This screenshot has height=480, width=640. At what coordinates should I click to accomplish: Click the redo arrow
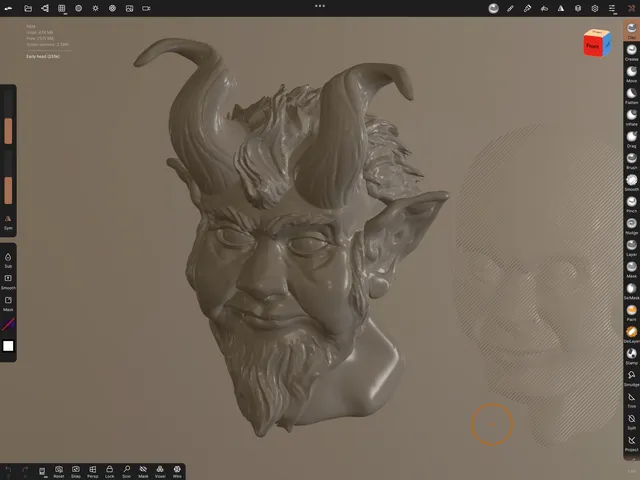tap(25, 471)
